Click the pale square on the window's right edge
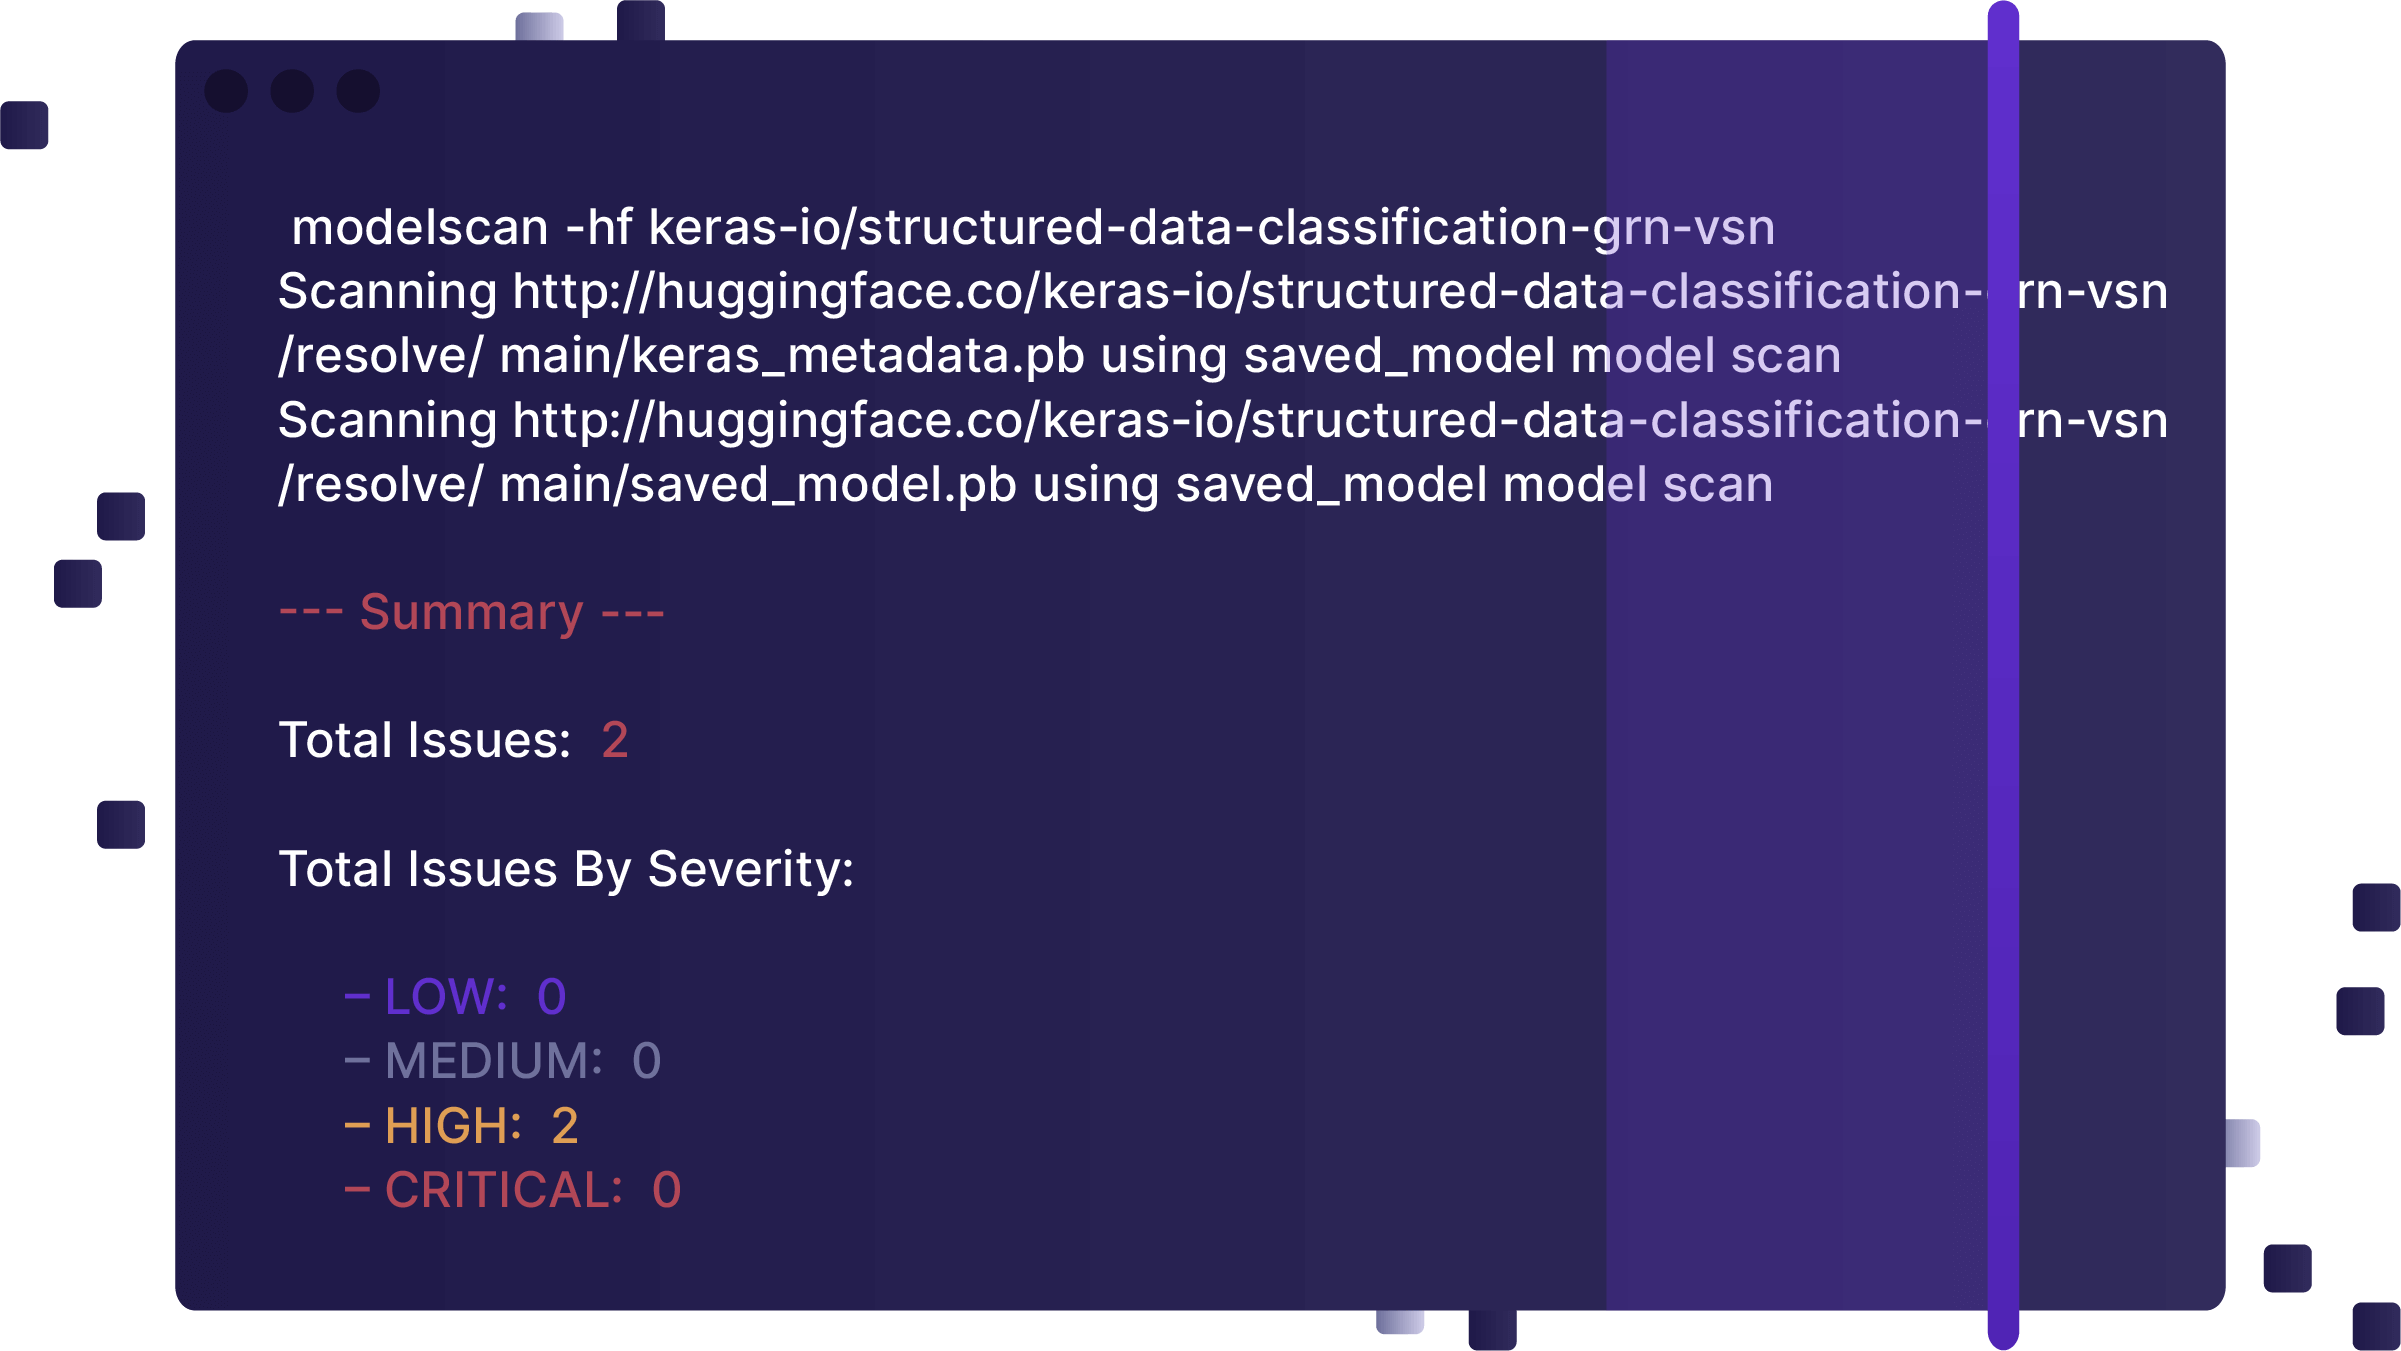Image resolution: width=2401 pixels, height=1351 pixels. 2243,1143
